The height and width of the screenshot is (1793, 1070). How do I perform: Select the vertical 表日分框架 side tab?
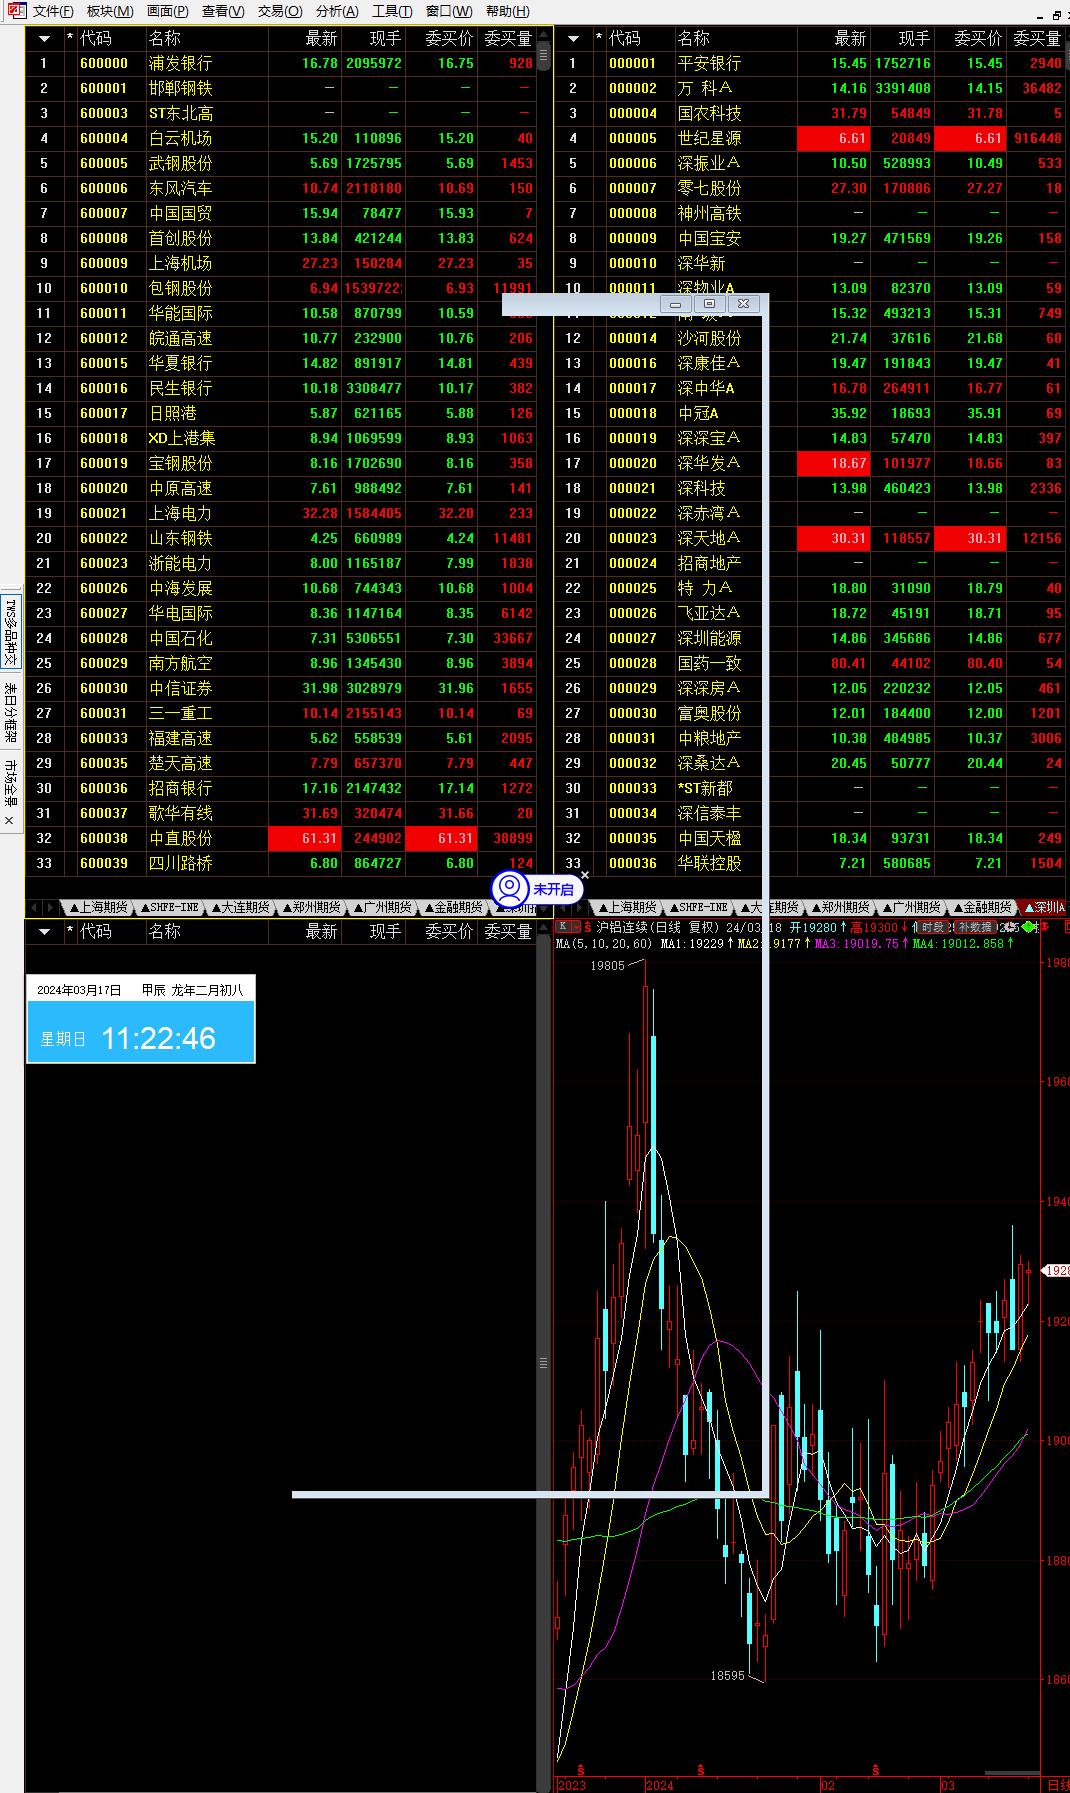point(10,711)
